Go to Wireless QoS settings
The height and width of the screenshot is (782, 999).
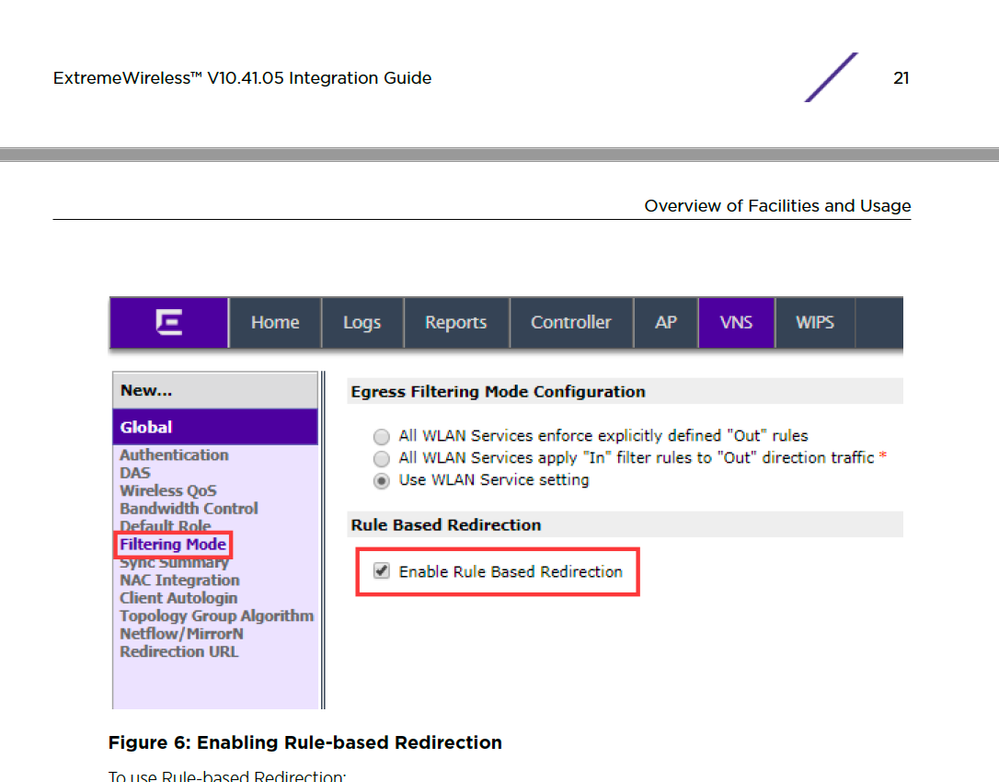coord(168,491)
